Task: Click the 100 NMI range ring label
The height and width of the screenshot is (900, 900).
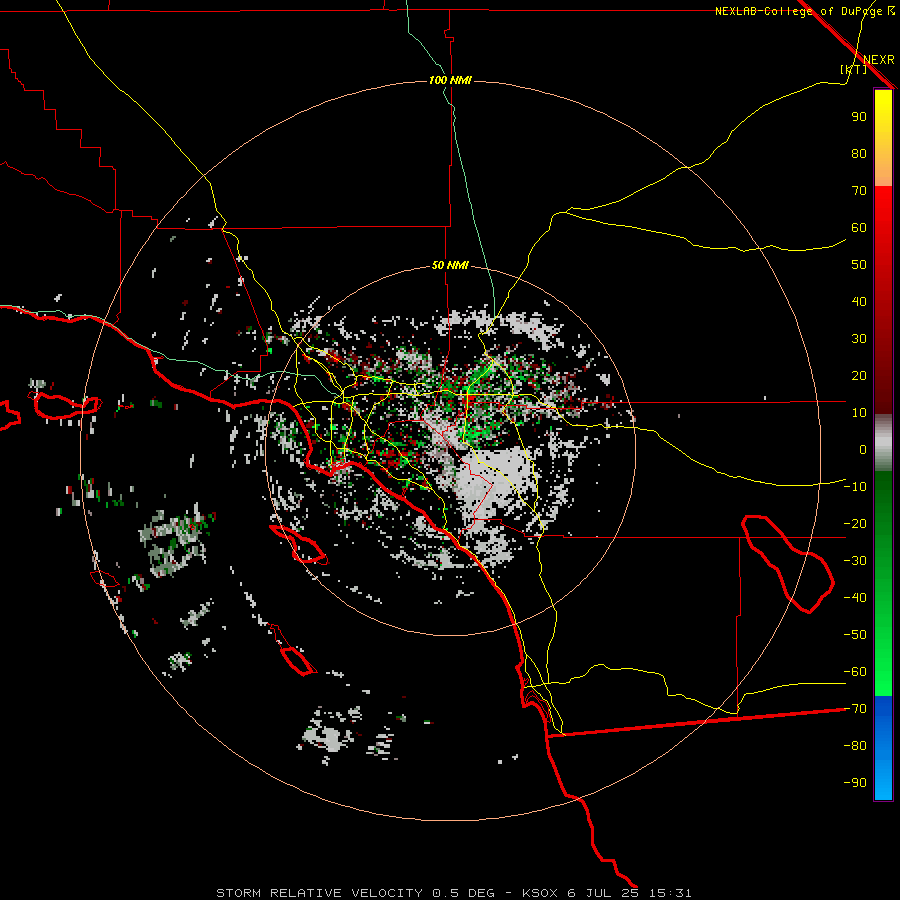Action: pos(450,80)
